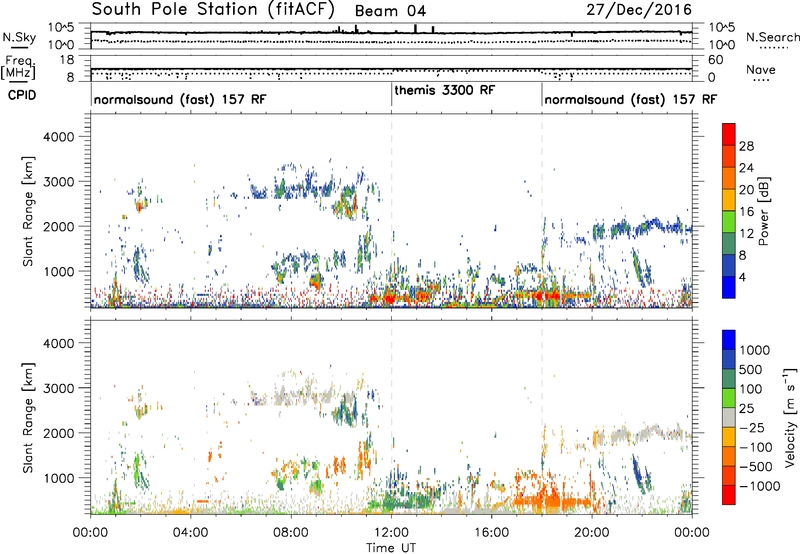
Task: Click the 'Freq. [MHz]' axis label
Action: 18,67
